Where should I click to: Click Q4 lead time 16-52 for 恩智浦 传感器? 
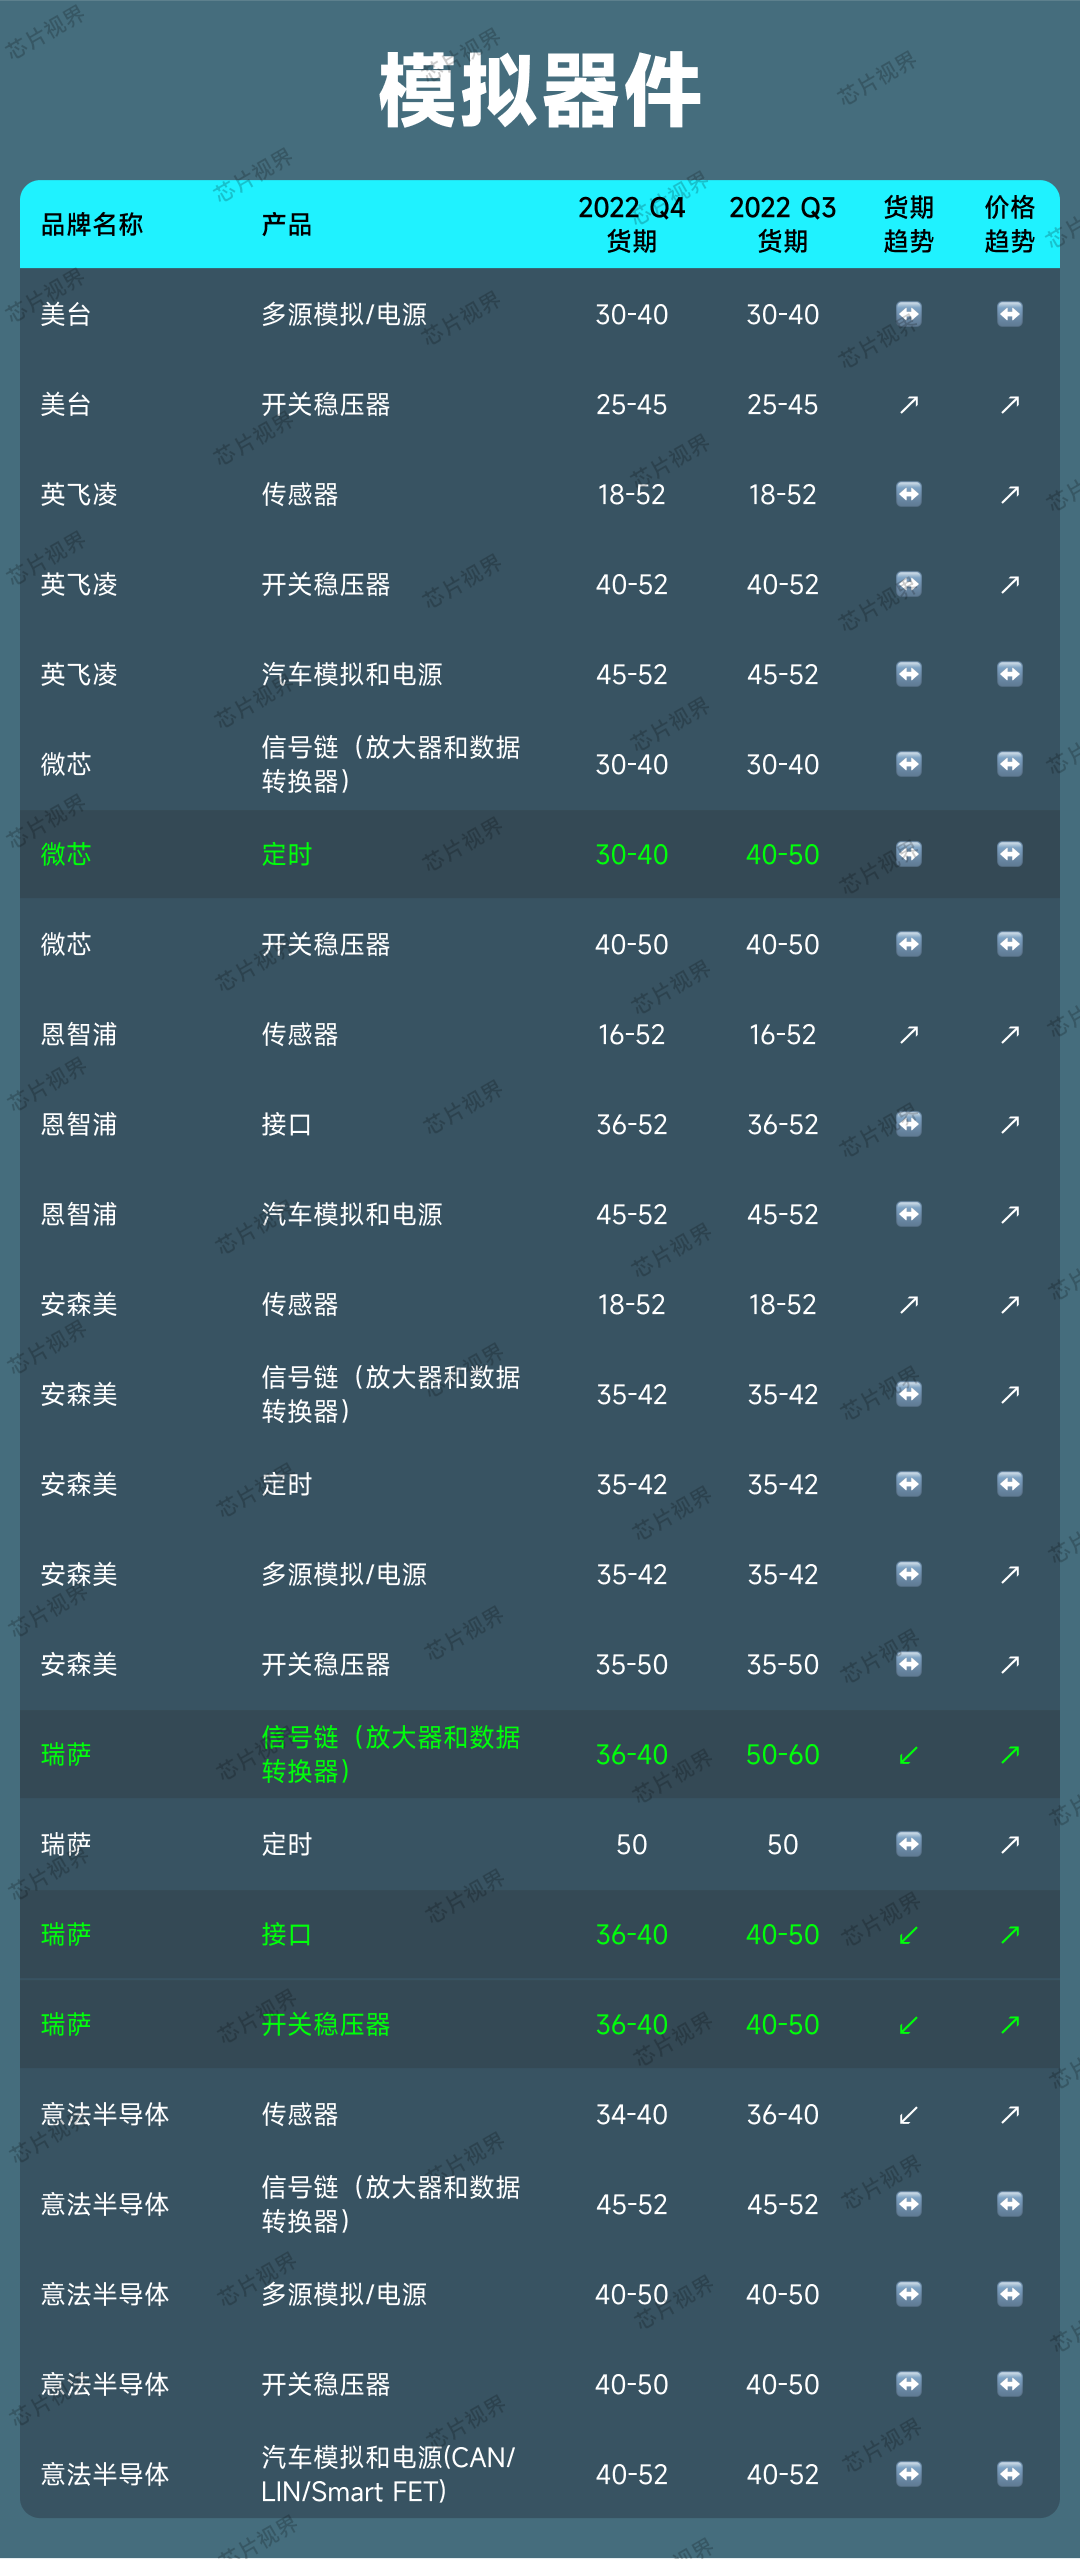[632, 1034]
